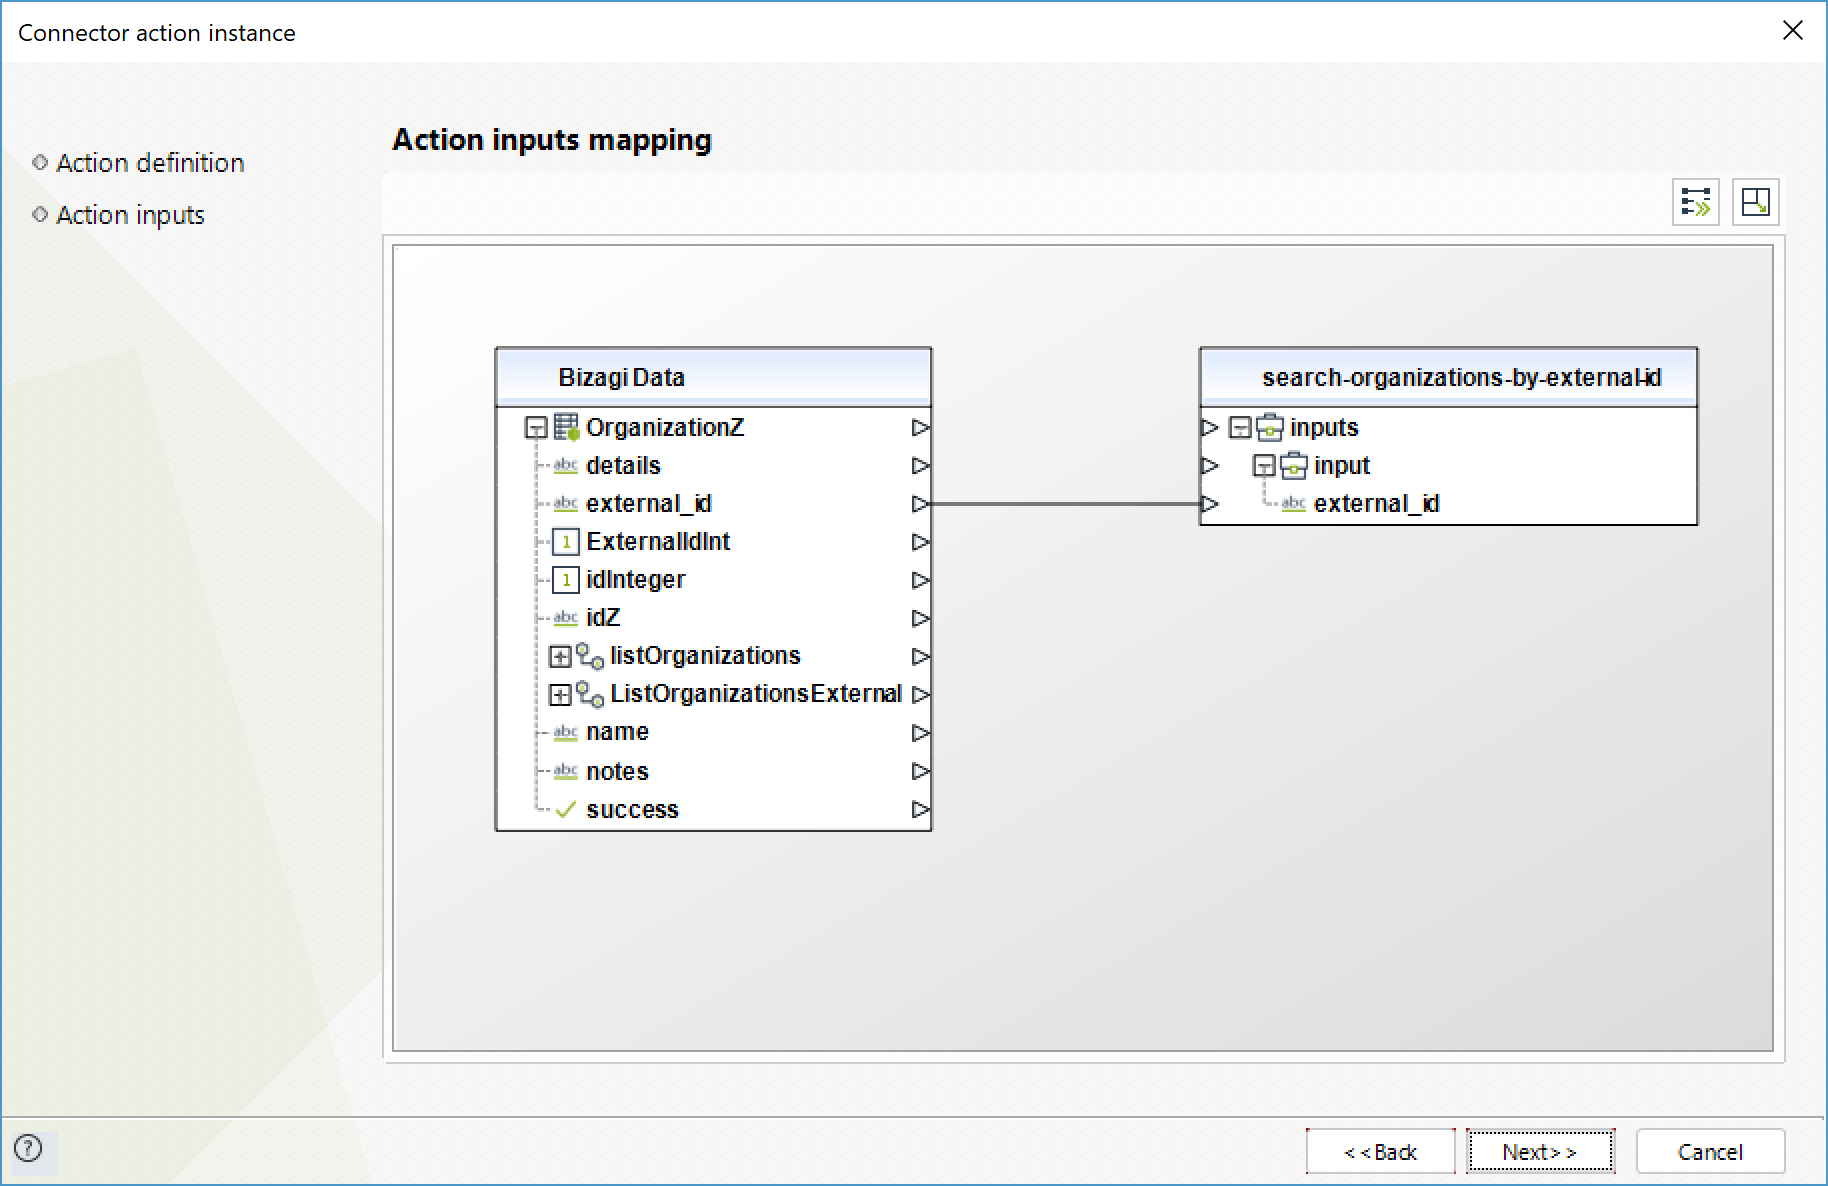1828x1186 pixels.
Task: Select the inputs tree item
Action: (x=1324, y=428)
